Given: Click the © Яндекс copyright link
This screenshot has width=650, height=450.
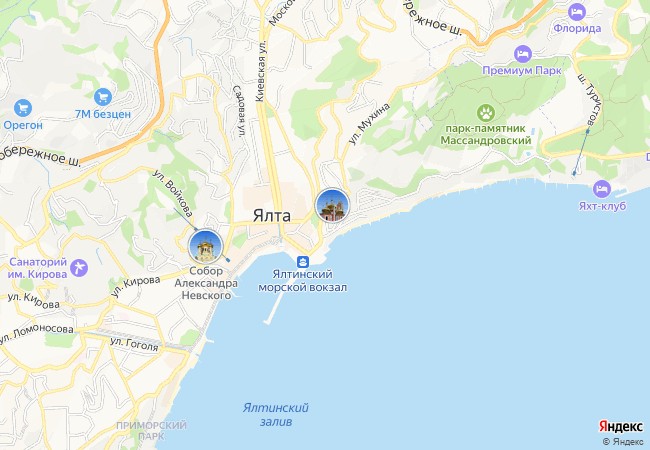Looking at the screenshot, I should [x=623, y=442].
